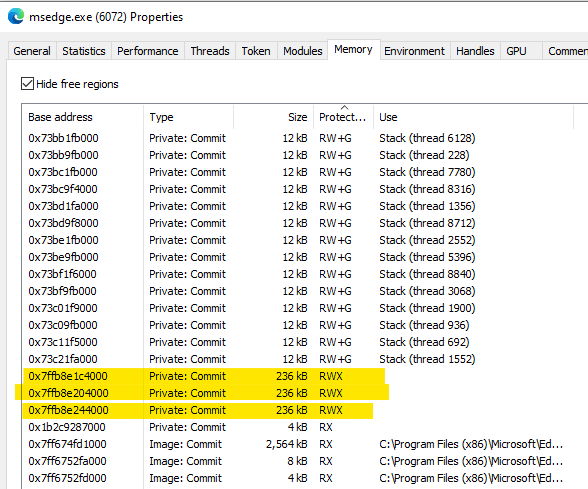Switch to the Threads tab
Image resolution: width=588 pixels, height=489 pixels.
(x=210, y=51)
